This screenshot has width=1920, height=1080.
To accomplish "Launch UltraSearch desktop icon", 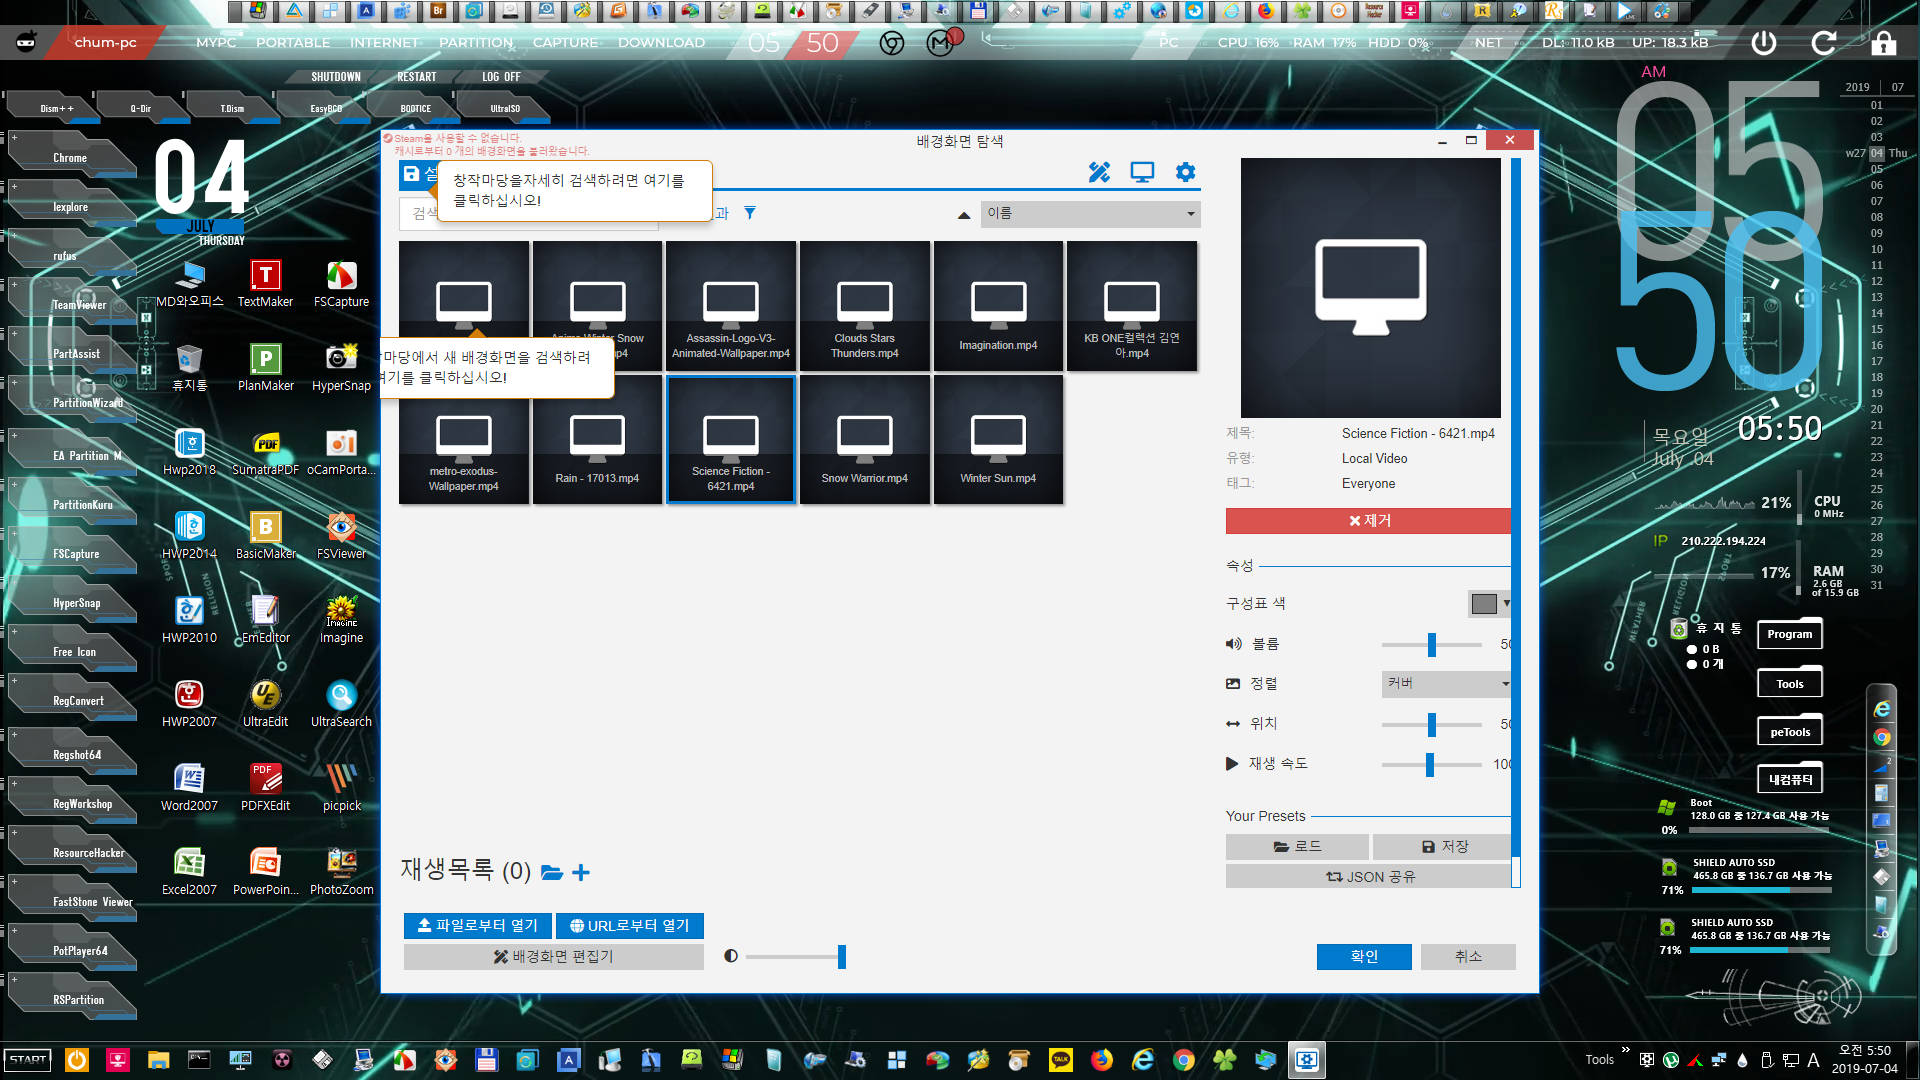I will (341, 704).
